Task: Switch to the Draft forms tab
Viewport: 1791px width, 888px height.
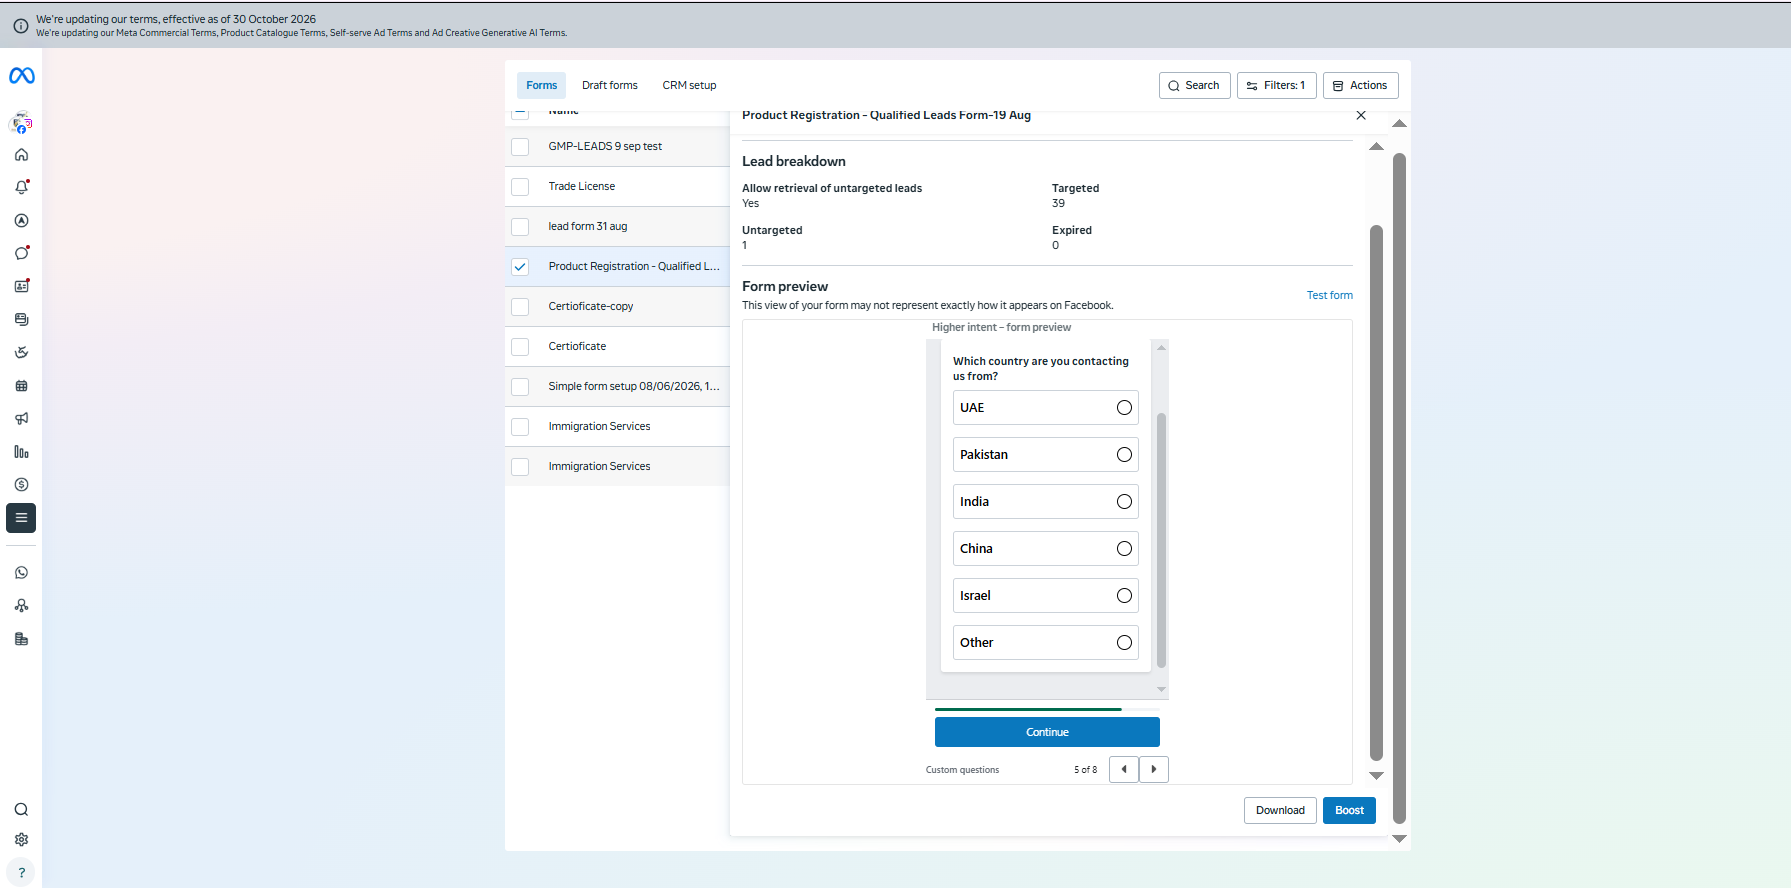Action: pos(610,86)
